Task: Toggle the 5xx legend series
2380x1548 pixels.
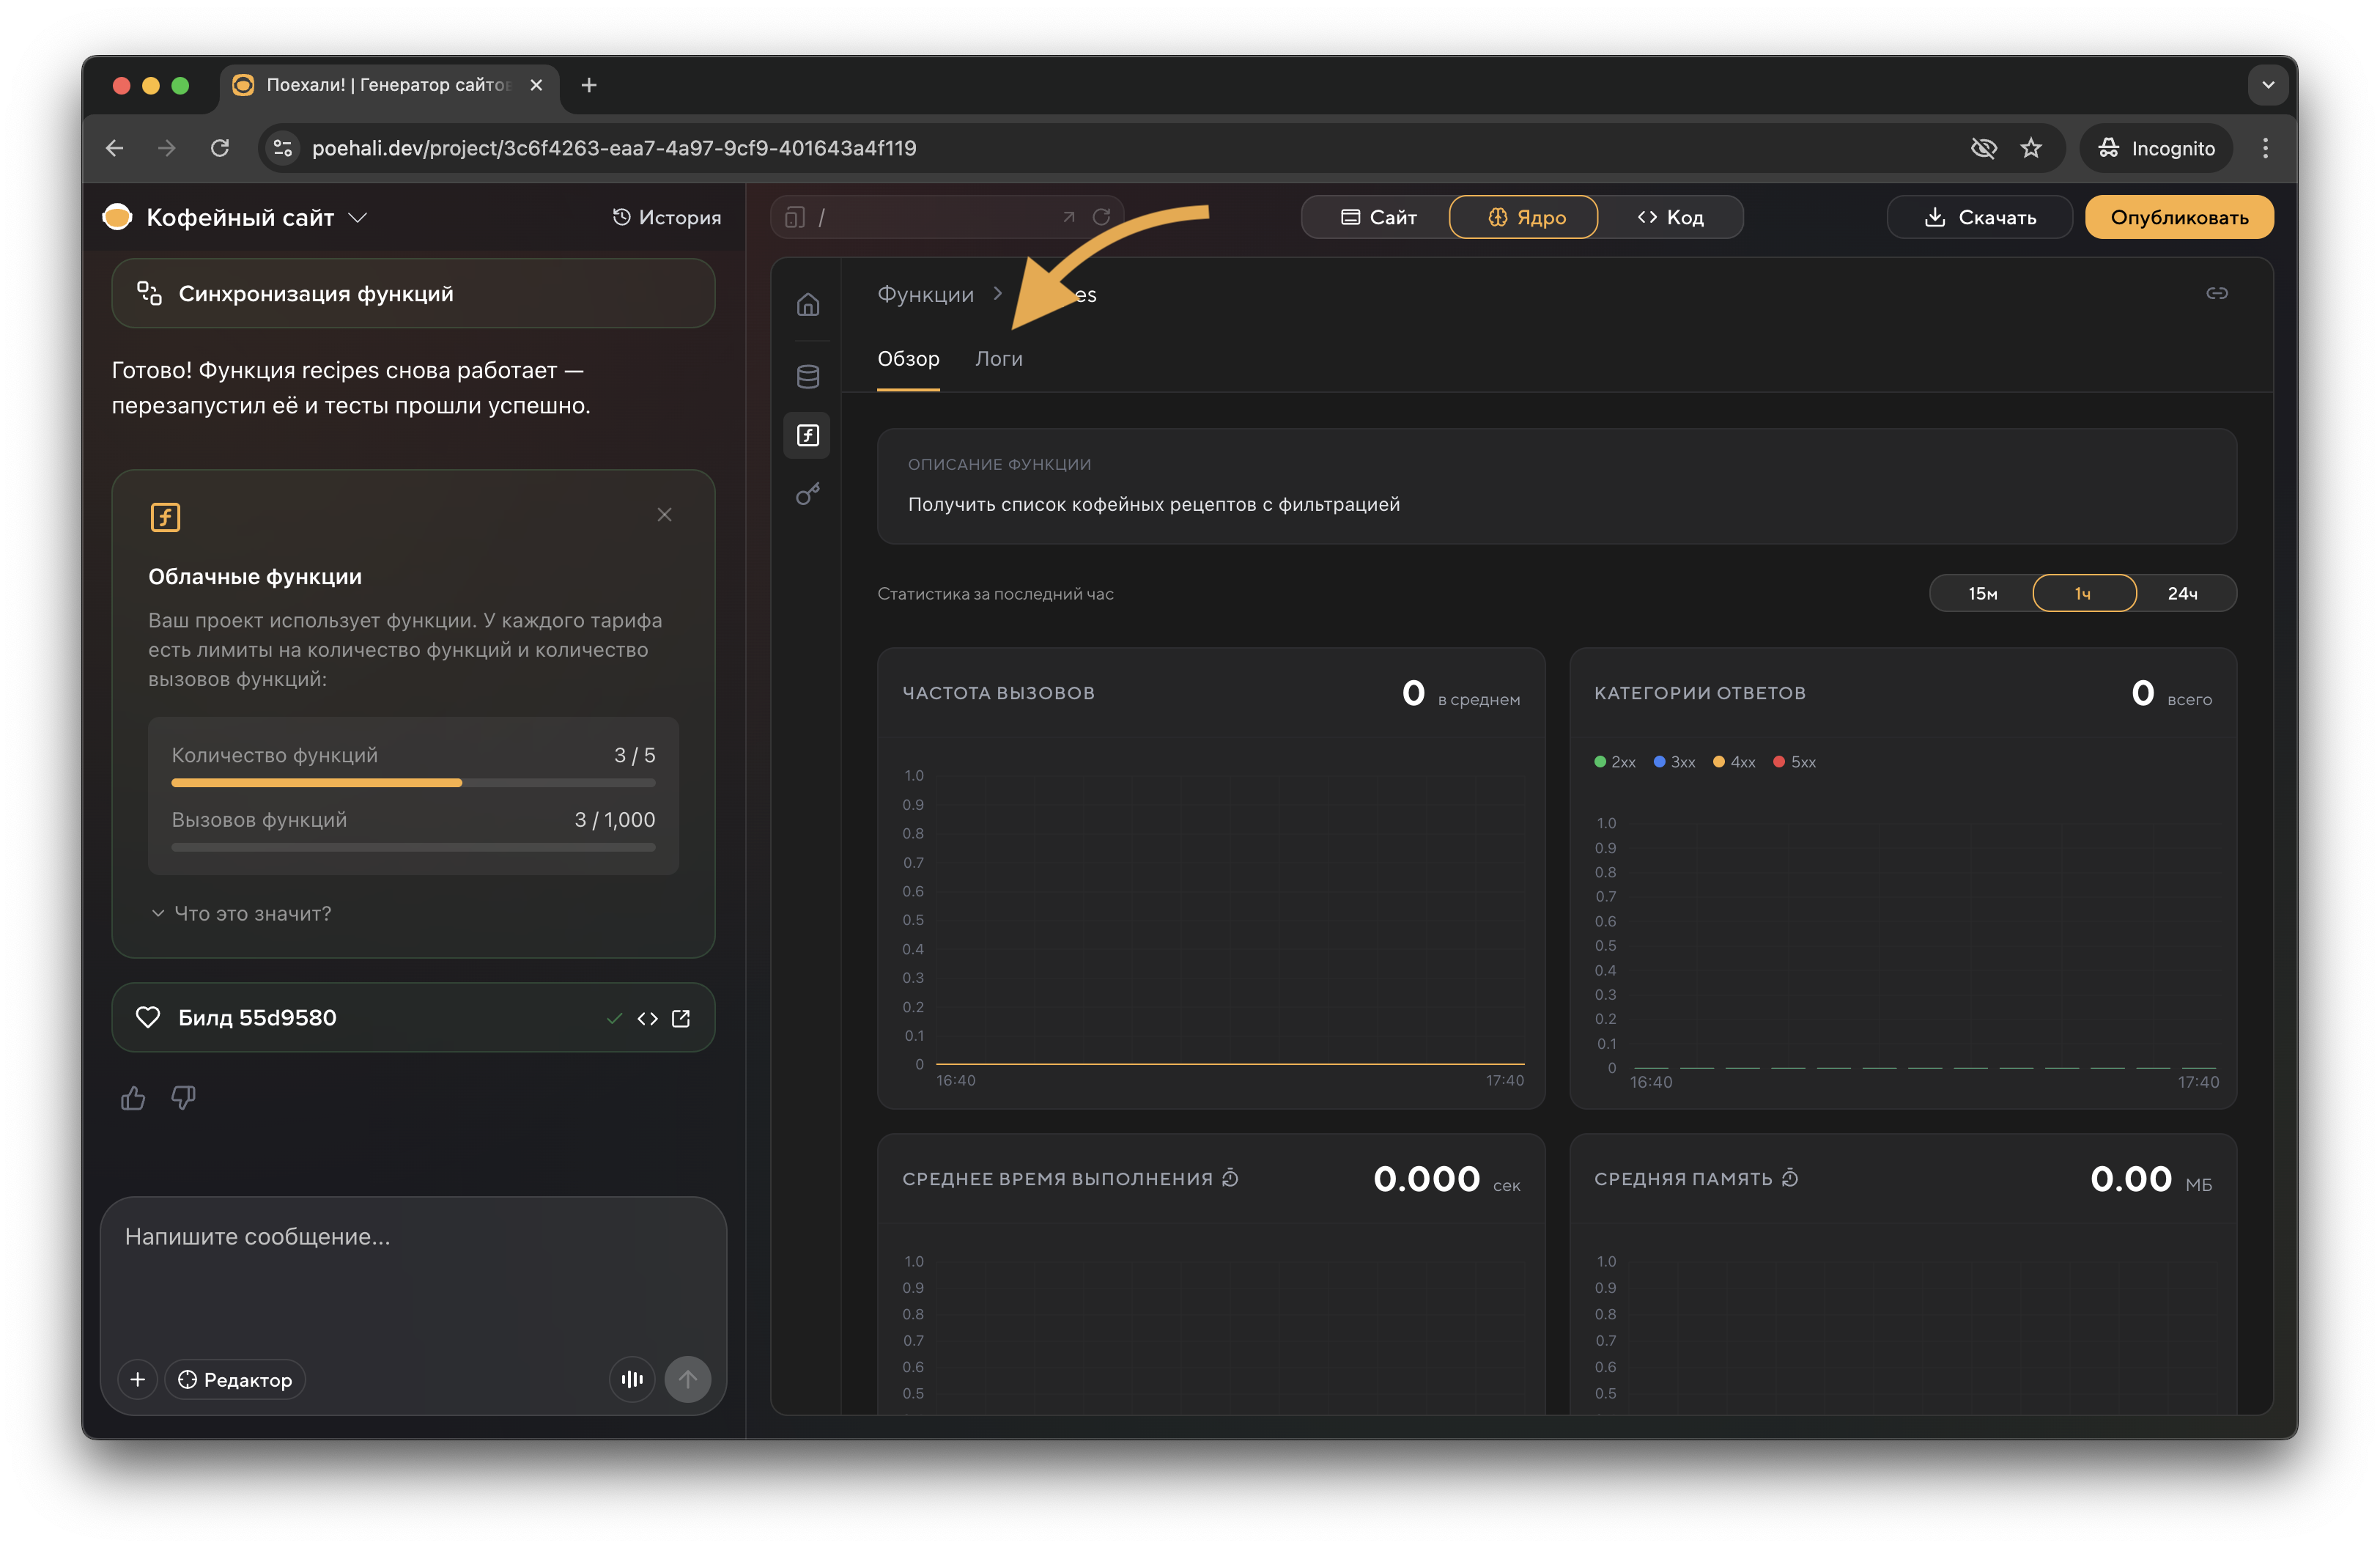Action: (x=1794, y=762)
